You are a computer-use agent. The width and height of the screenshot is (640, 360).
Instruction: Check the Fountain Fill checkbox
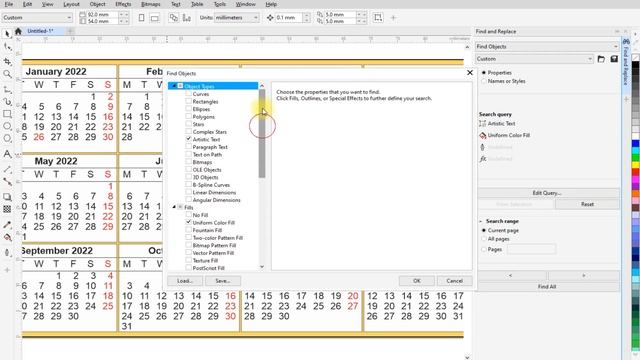(189, 230)
